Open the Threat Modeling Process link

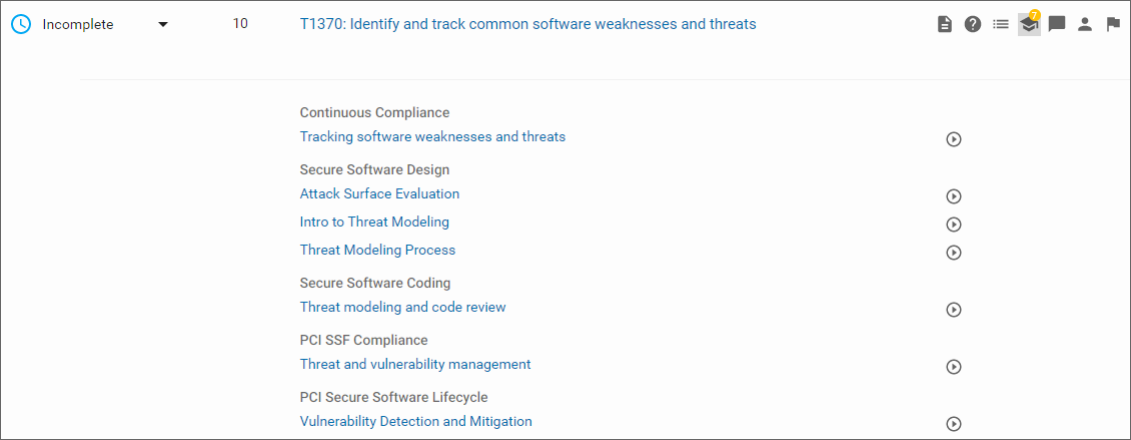click(377, 250)
